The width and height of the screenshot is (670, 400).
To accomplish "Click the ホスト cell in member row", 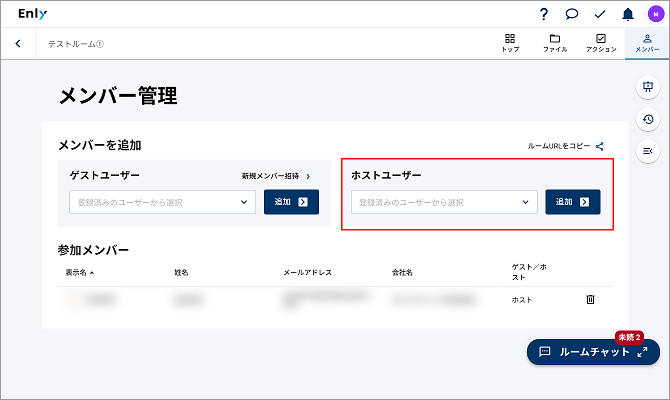I will point(522,300).
